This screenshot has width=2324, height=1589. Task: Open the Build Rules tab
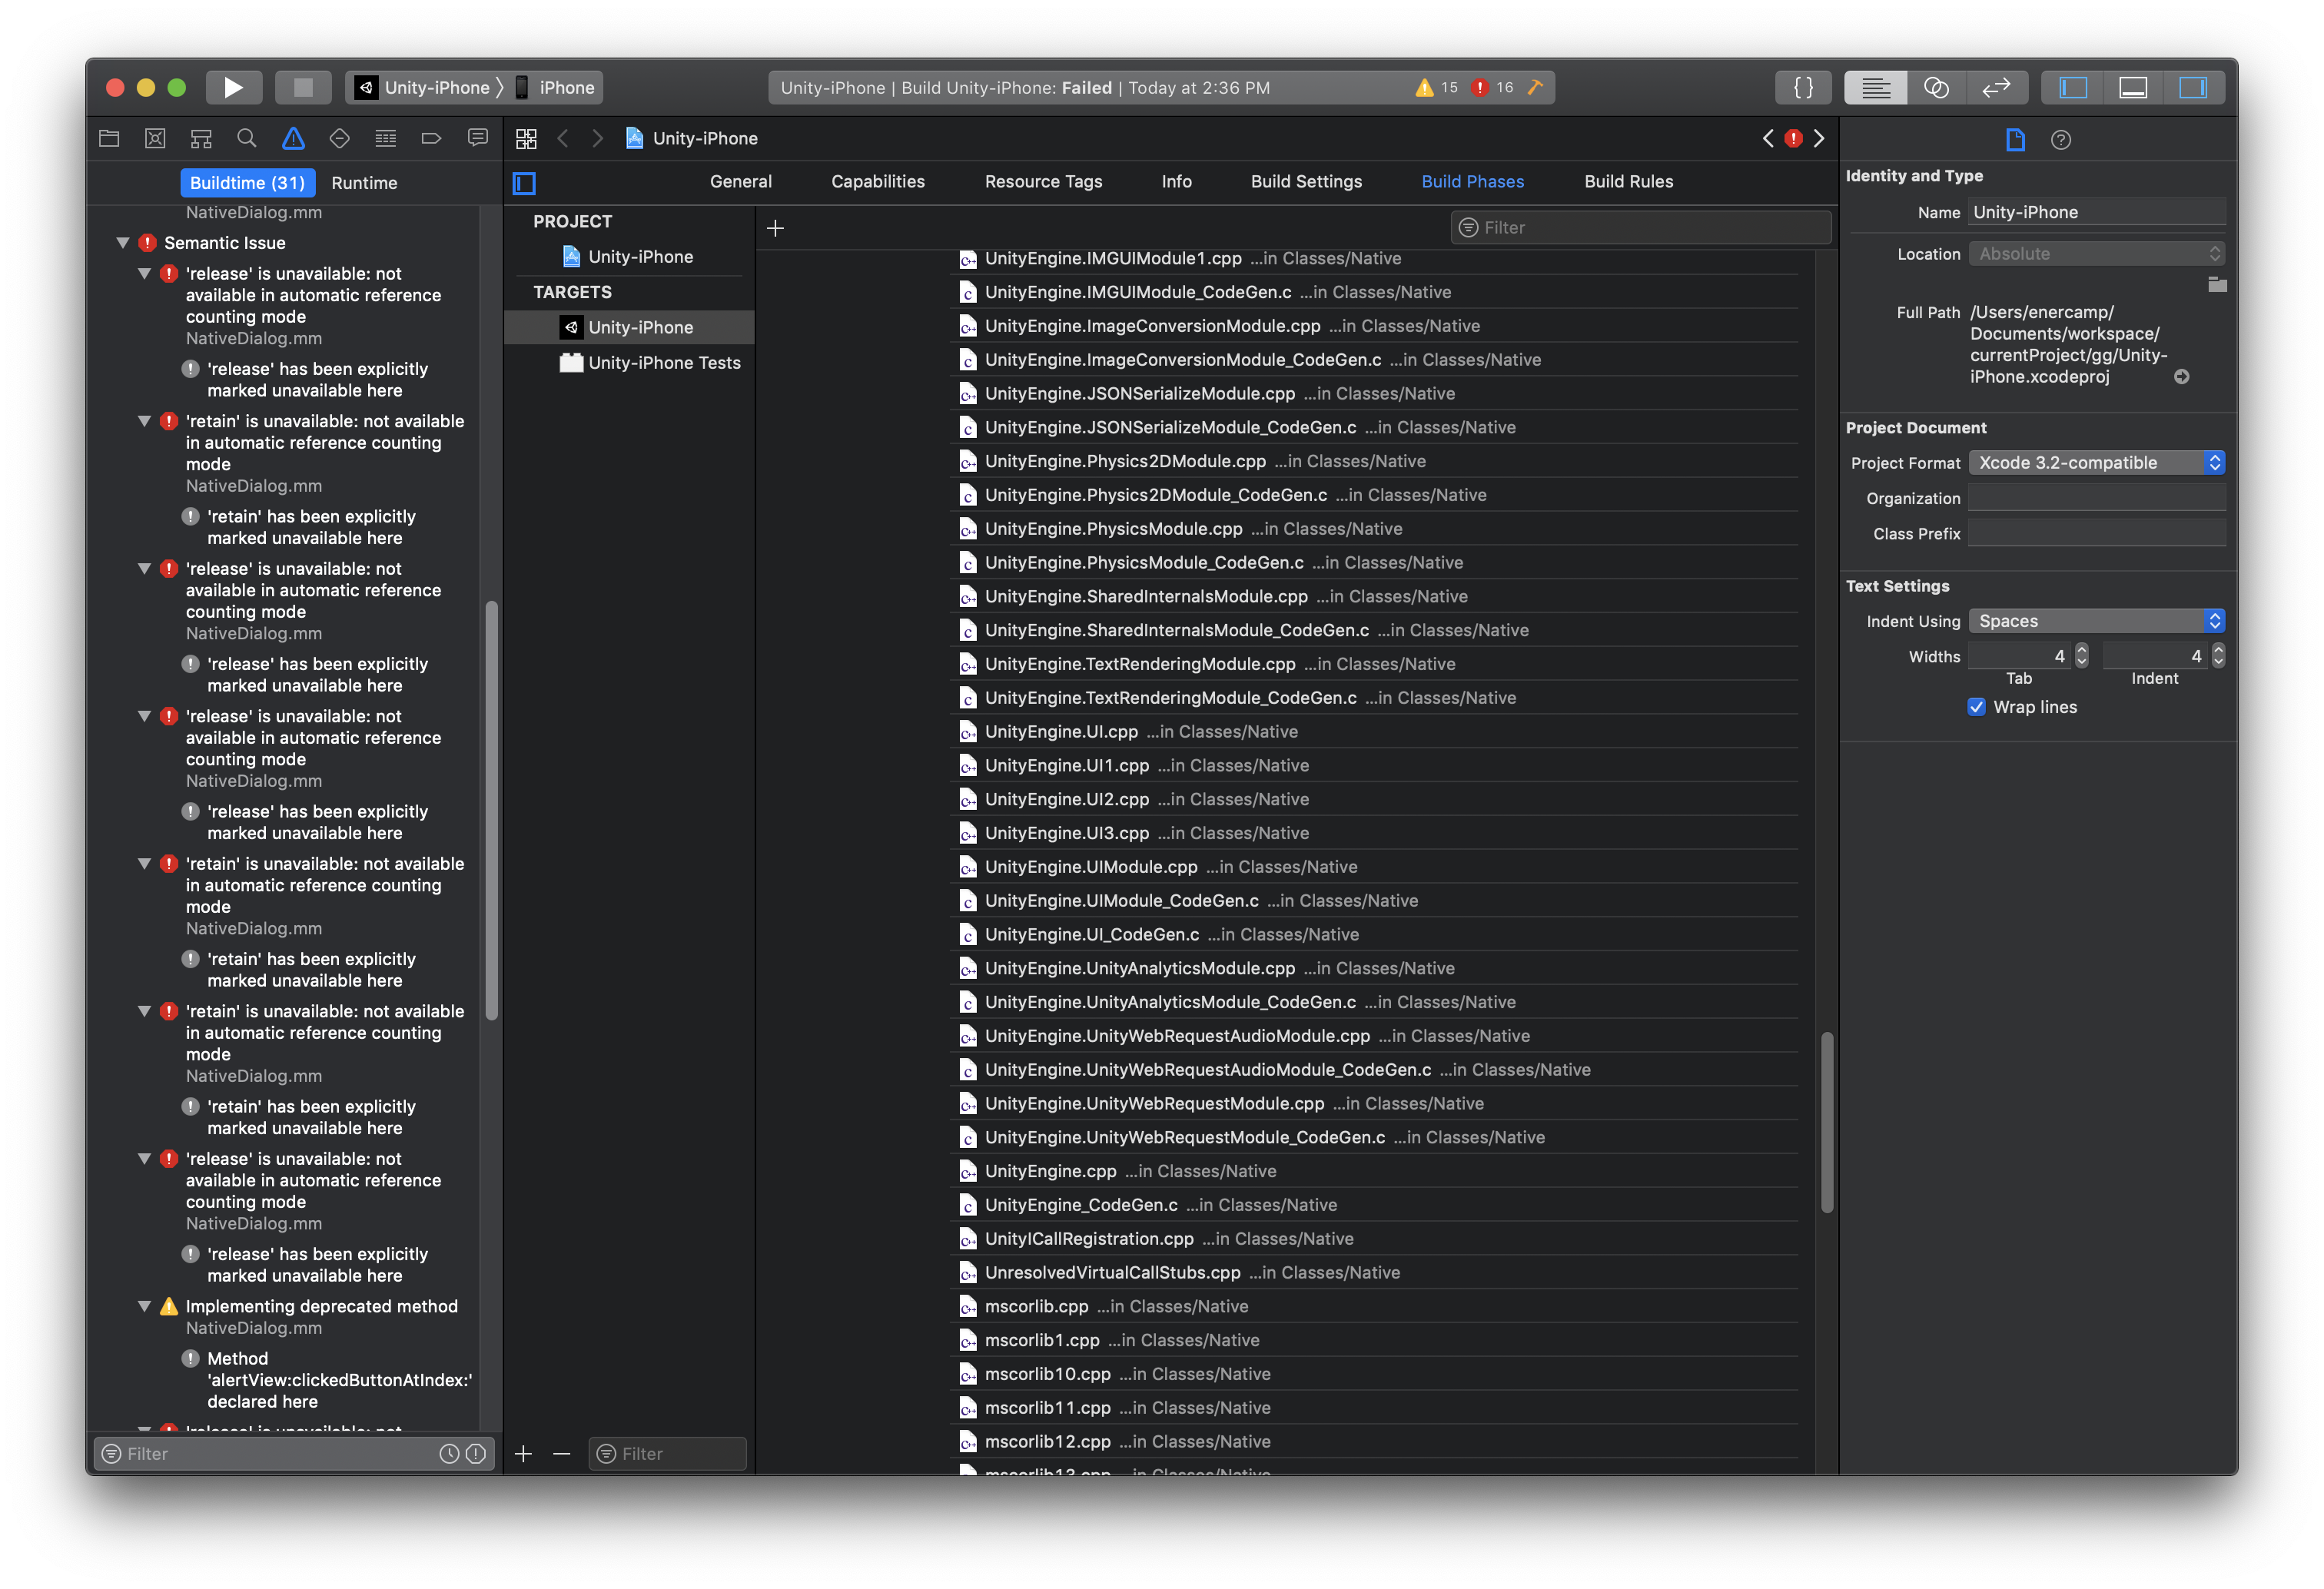(x=1628, y=182)
